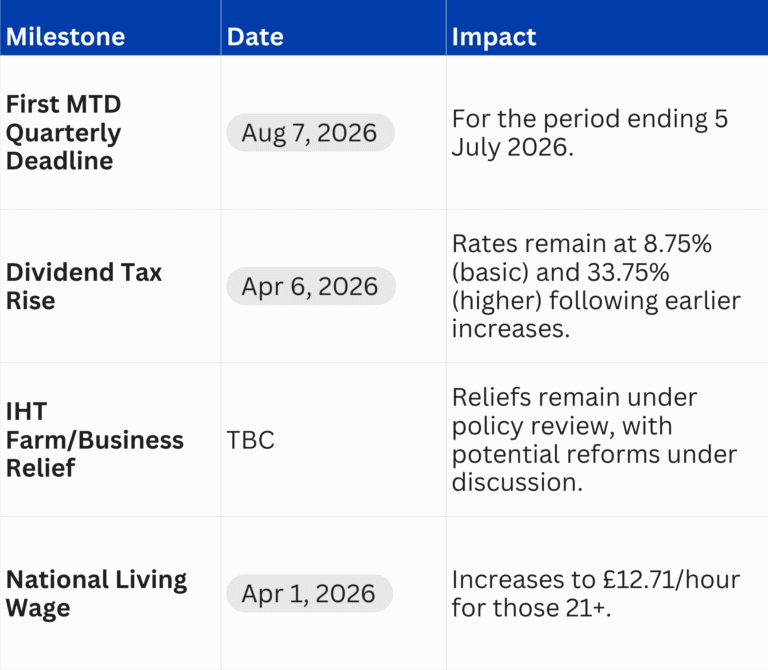This screenshot has width=768, height=670.
Task: Select the Impact column header
Action: (494, 38)
